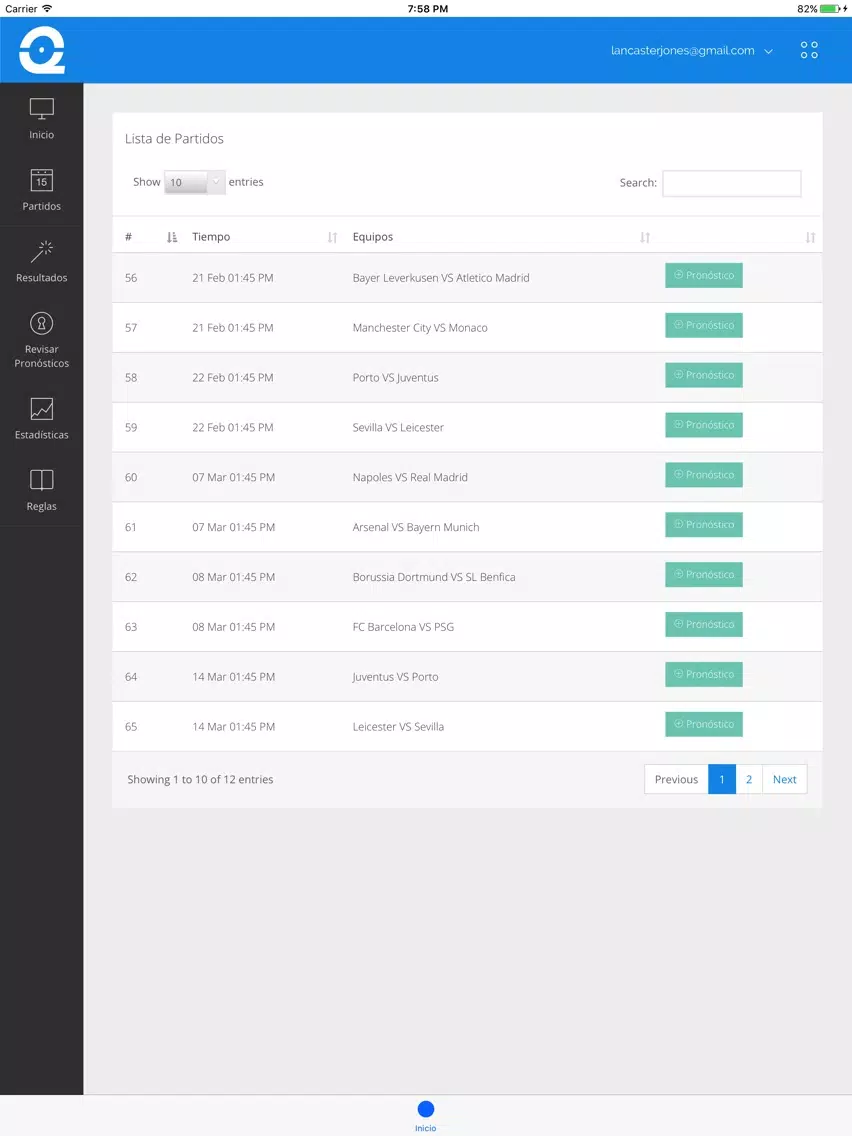The height and width of the screenshot is (1136, 852).
Task: Click 'Showing 1 to 10 of 12 entries' text
Action: tap(200, 780)
